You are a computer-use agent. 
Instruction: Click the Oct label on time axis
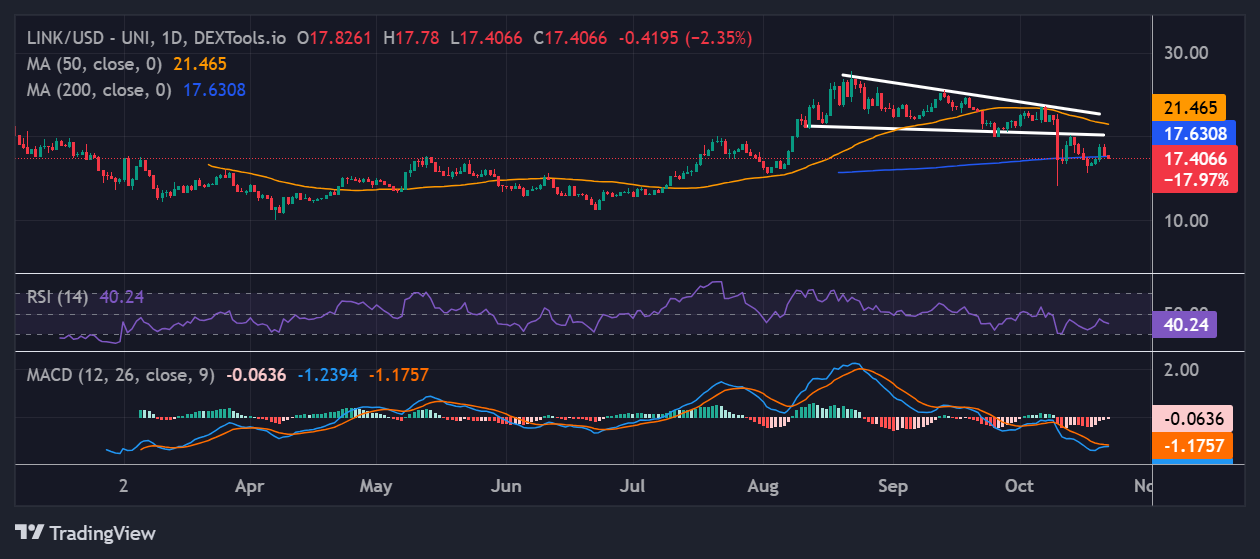click(1019, 486)
